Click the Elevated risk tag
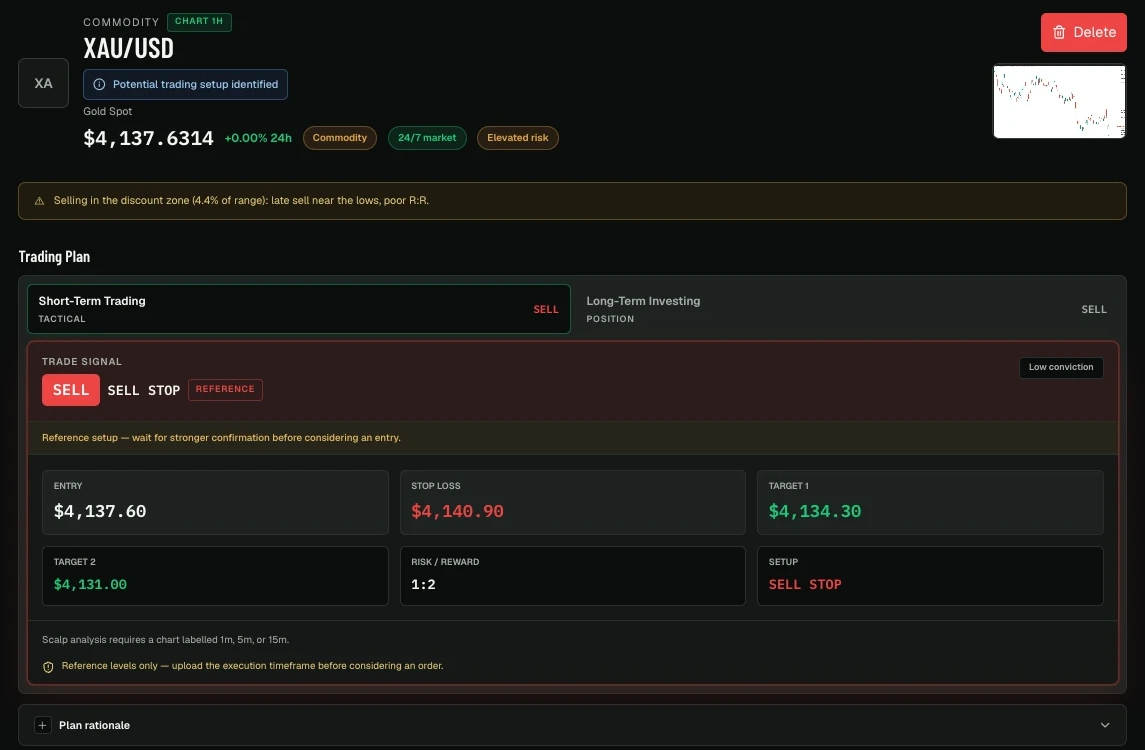Viewport: 1145px width, 750px height. (518, 138)
